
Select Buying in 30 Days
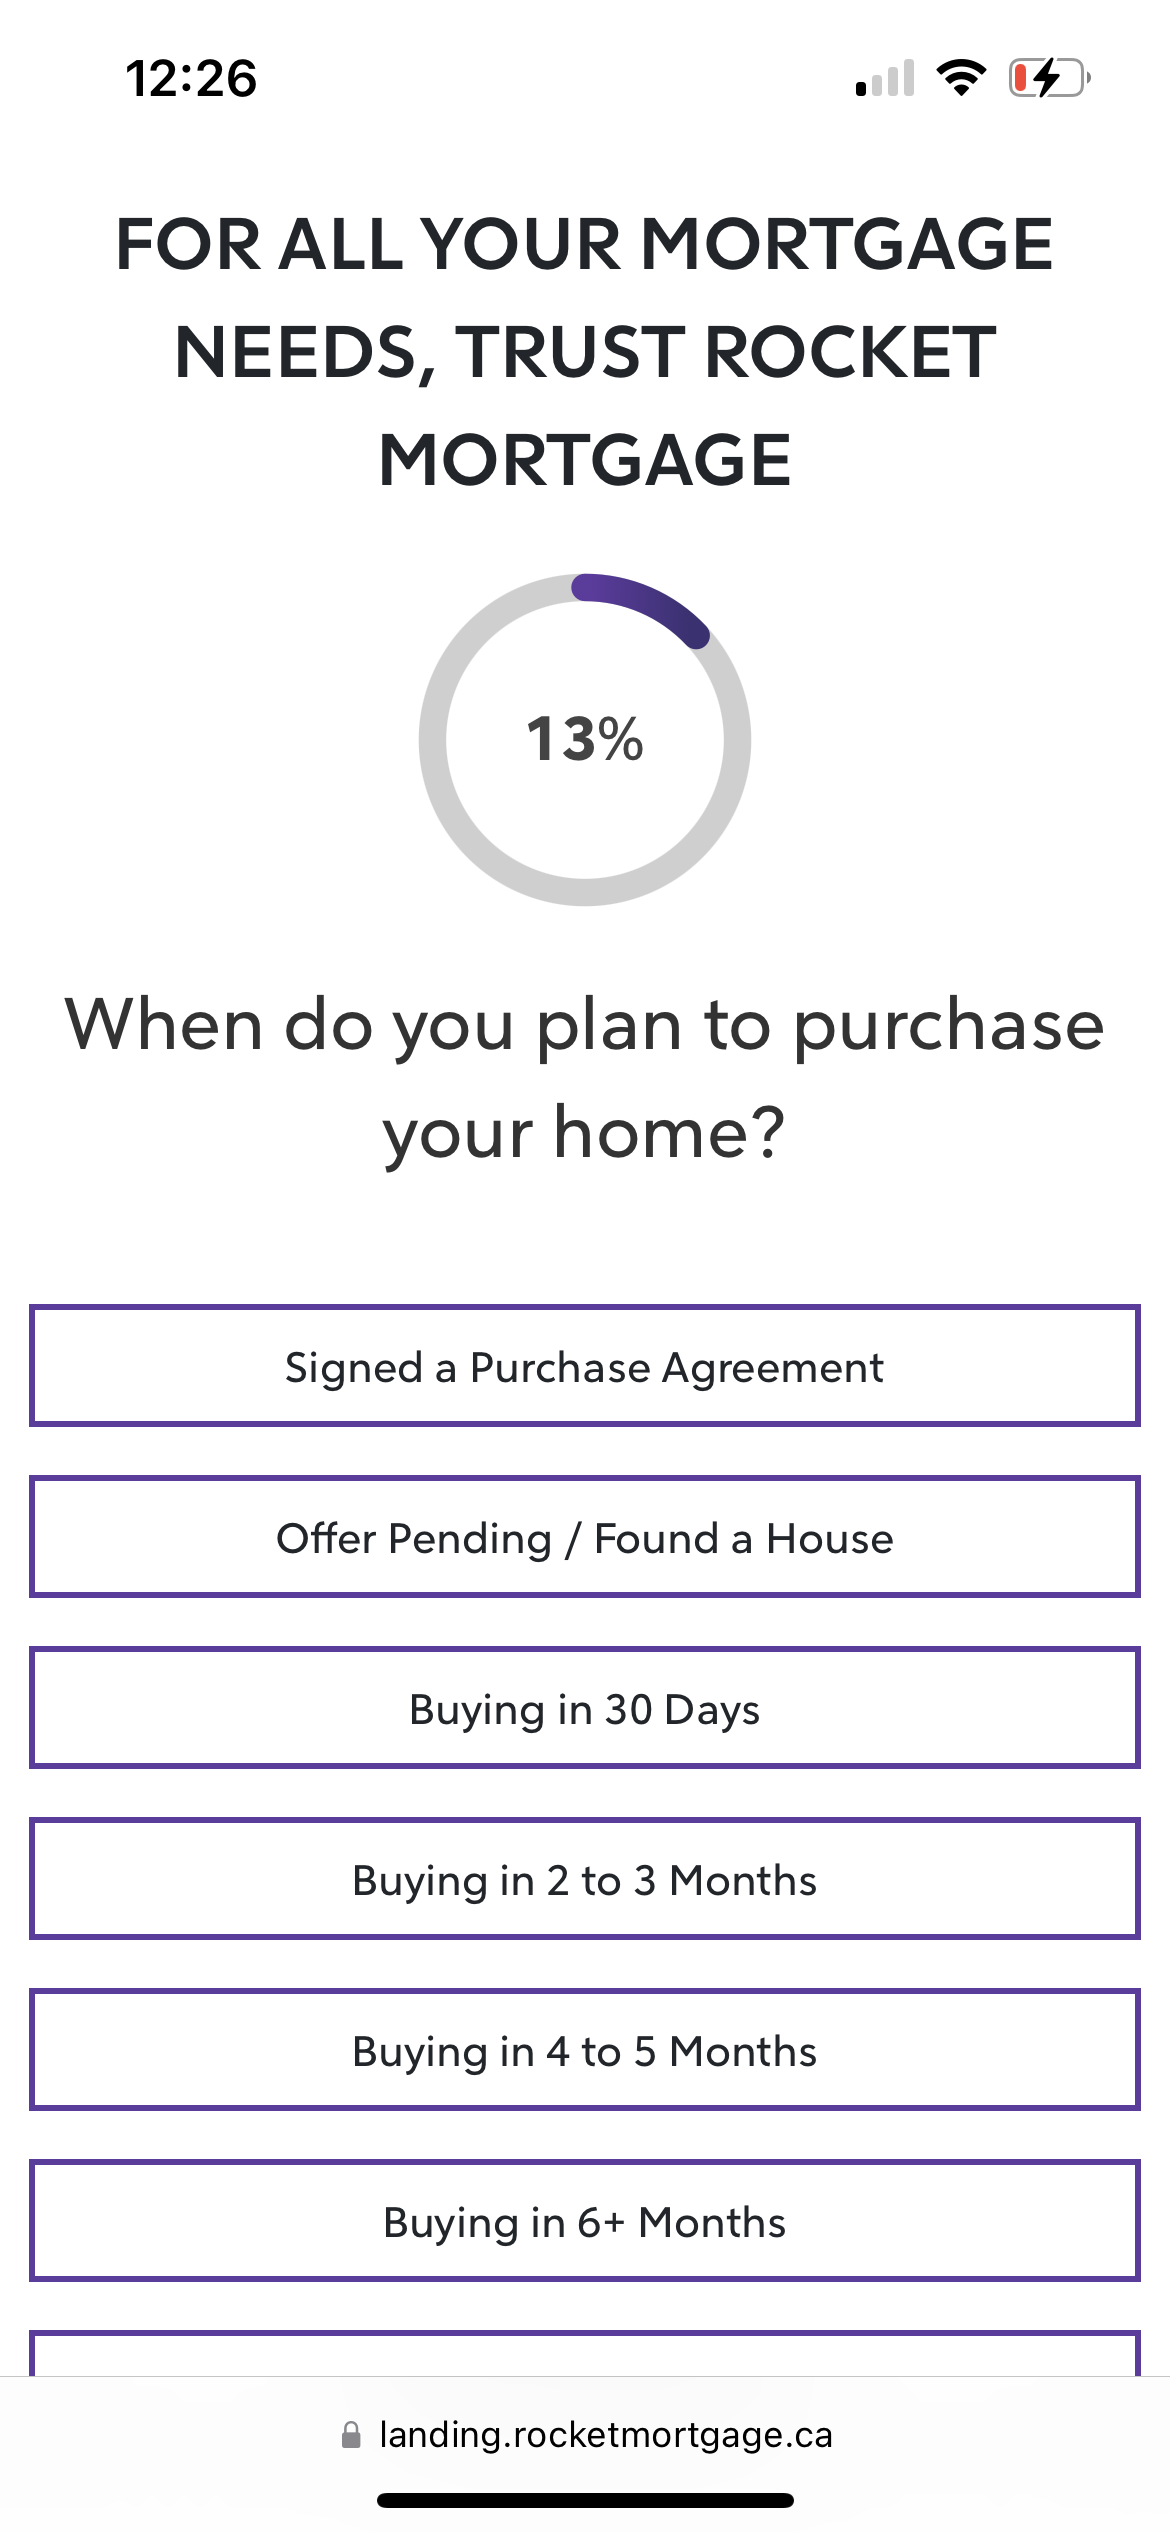click(x=585, y=1708)
